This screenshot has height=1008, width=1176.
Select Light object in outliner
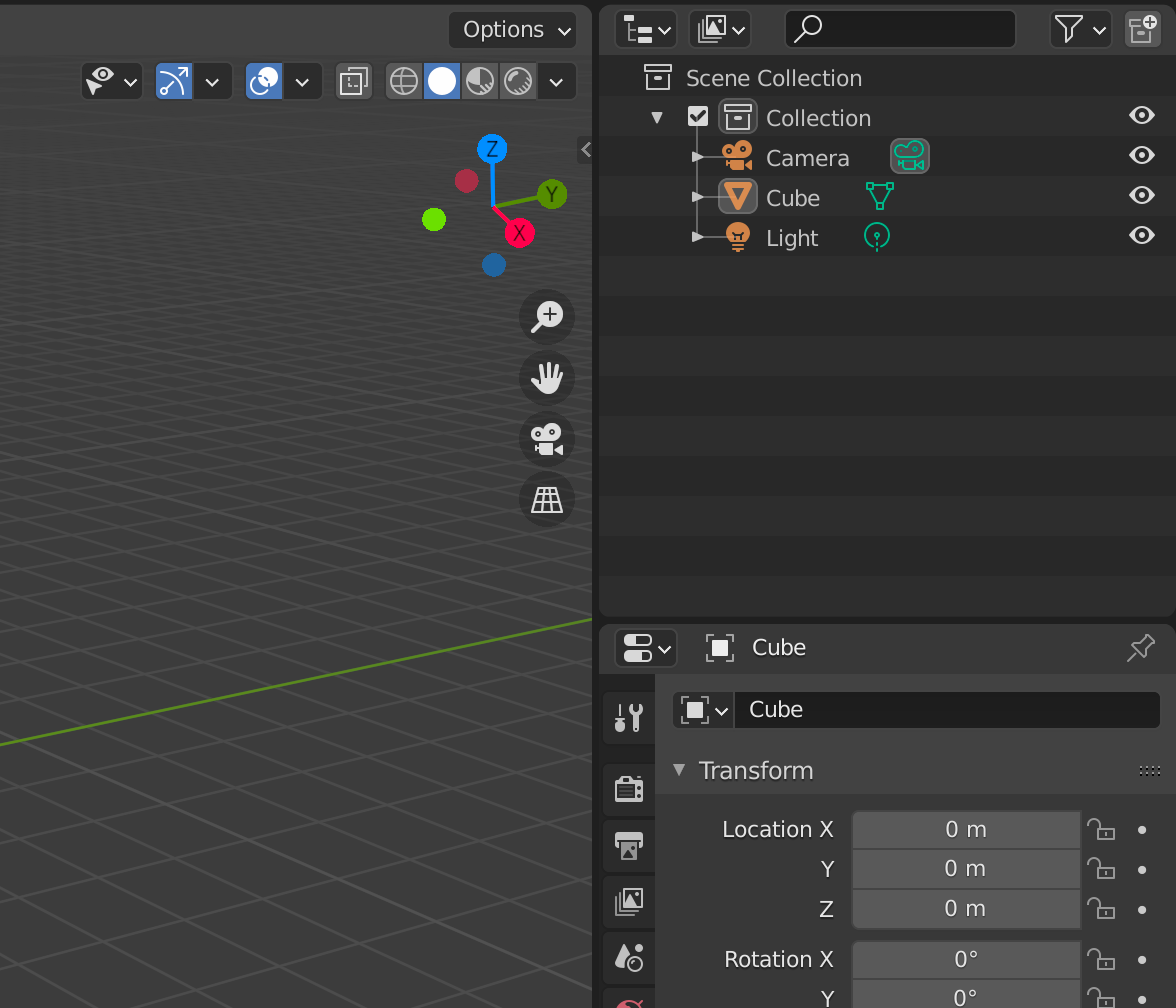pyautogui.click(x=792, y=238)
